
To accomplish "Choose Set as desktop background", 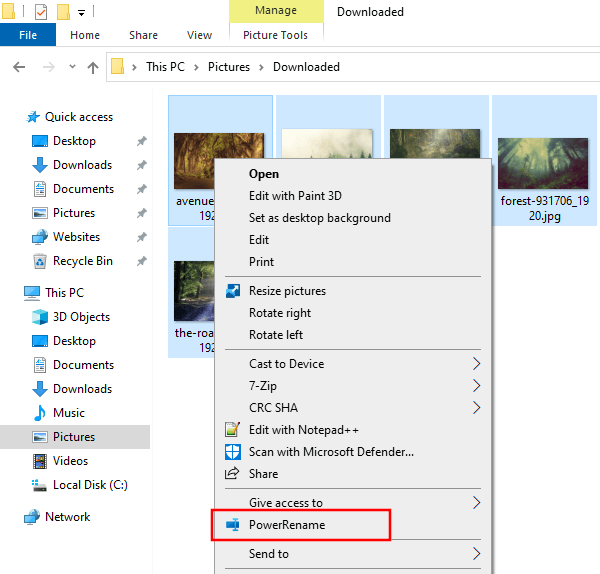I will tap(319, 218).
